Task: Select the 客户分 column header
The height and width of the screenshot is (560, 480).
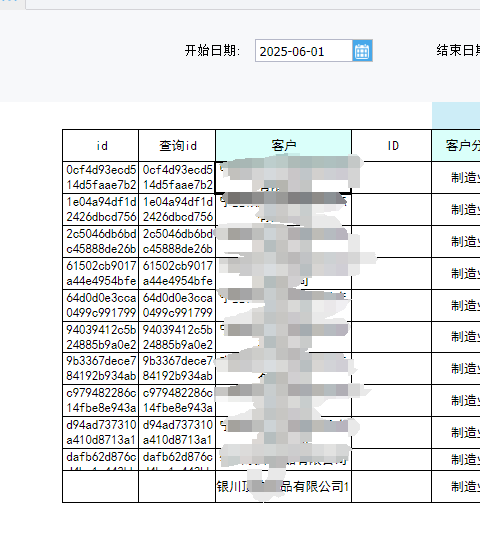Action: pyautogui.click(x=456, y=145)
